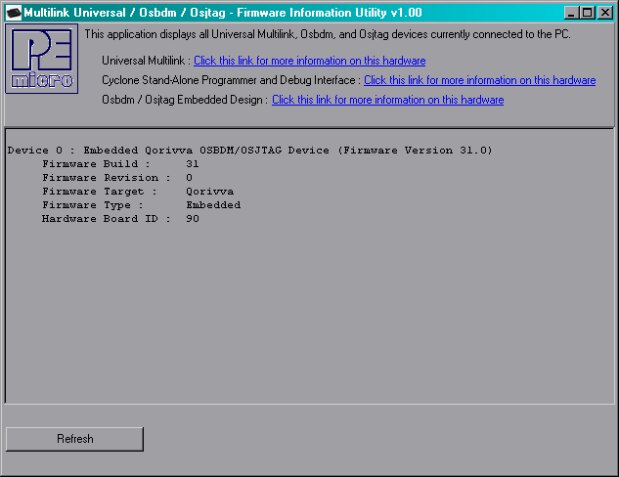Open the Cyclone Stand-Alone Programmer hardware information link

[480, 80]
